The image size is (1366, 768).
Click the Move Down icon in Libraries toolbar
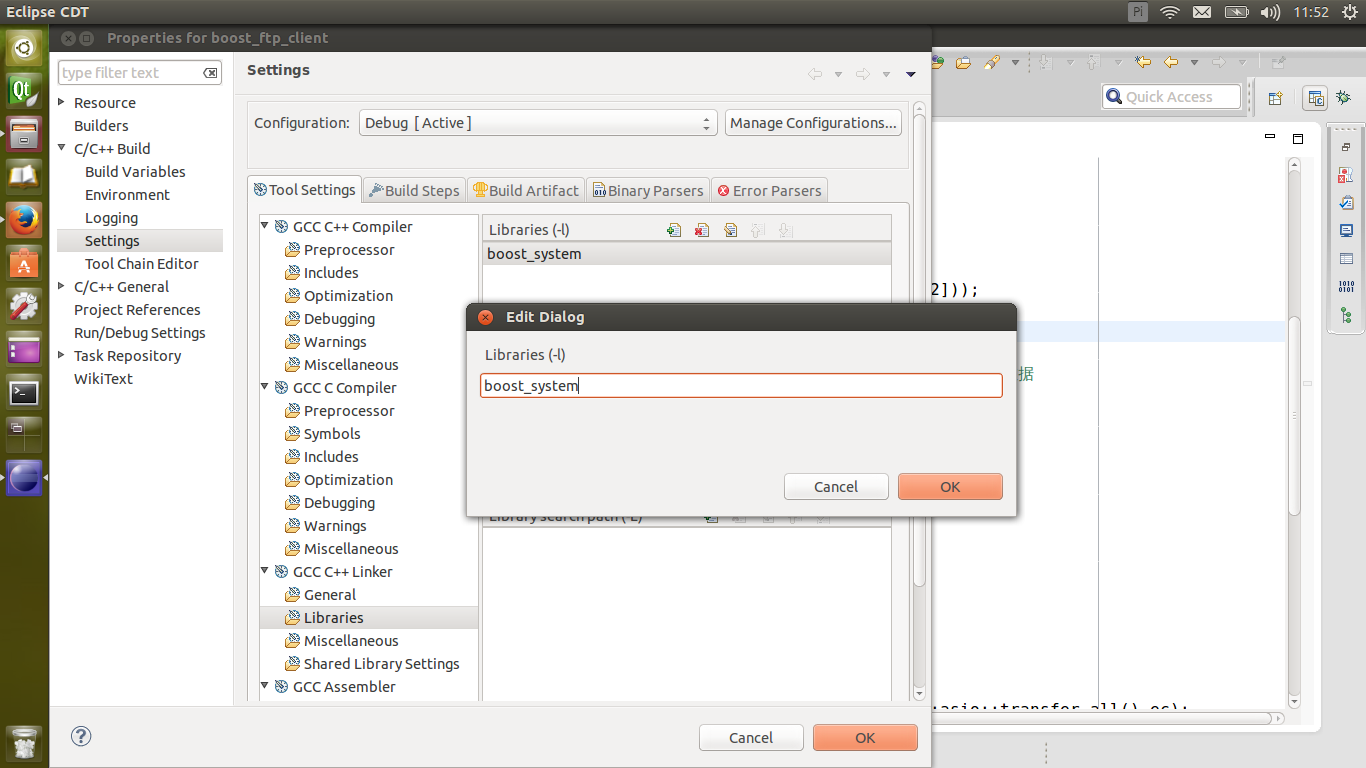(x=785, y=230)
